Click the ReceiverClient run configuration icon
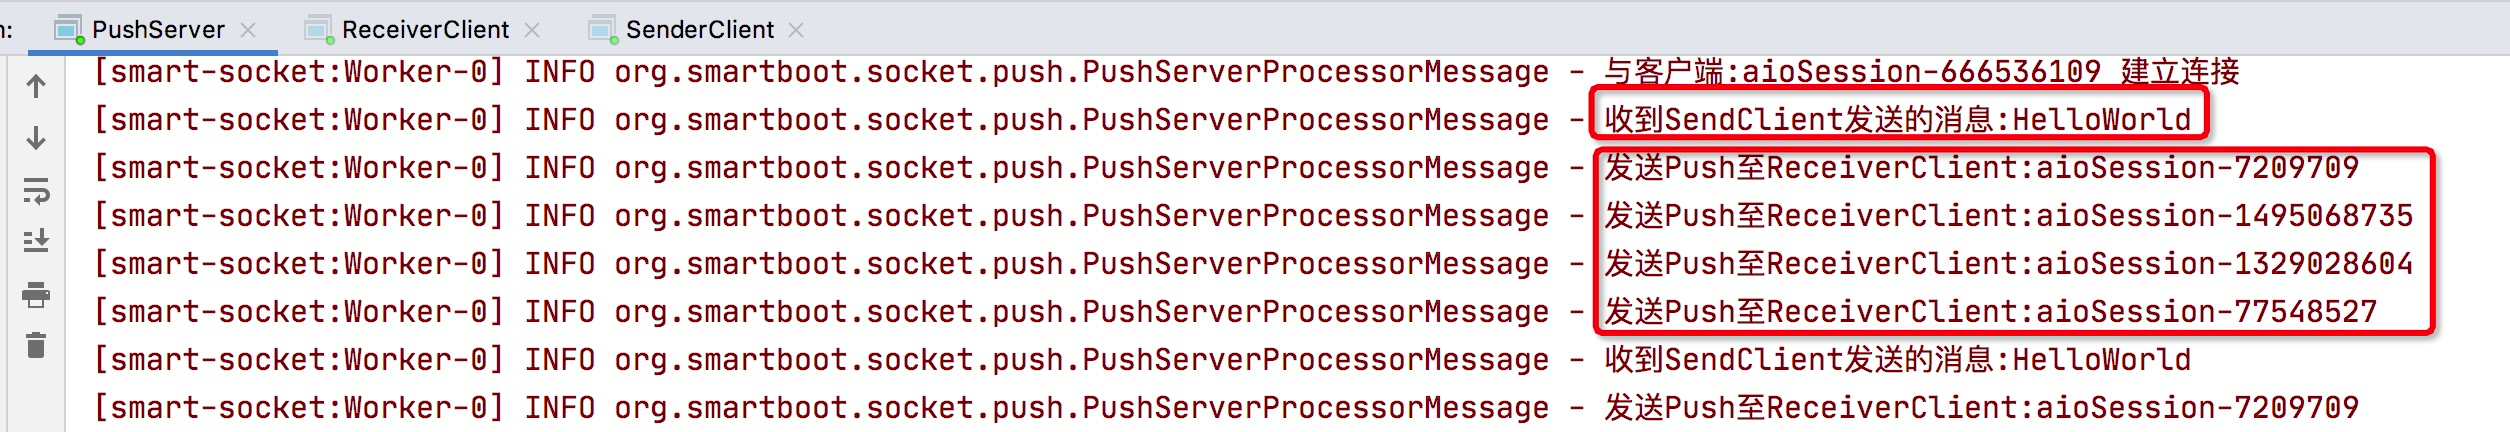Screen dimensions: 2510x432 tap(318, 30)
